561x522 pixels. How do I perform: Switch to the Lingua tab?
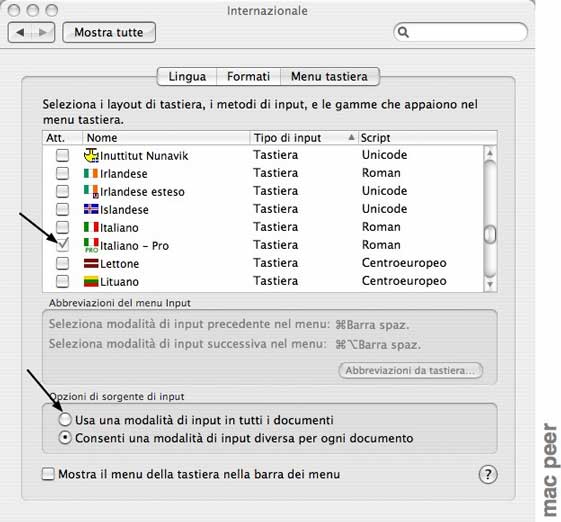[187, 77]
